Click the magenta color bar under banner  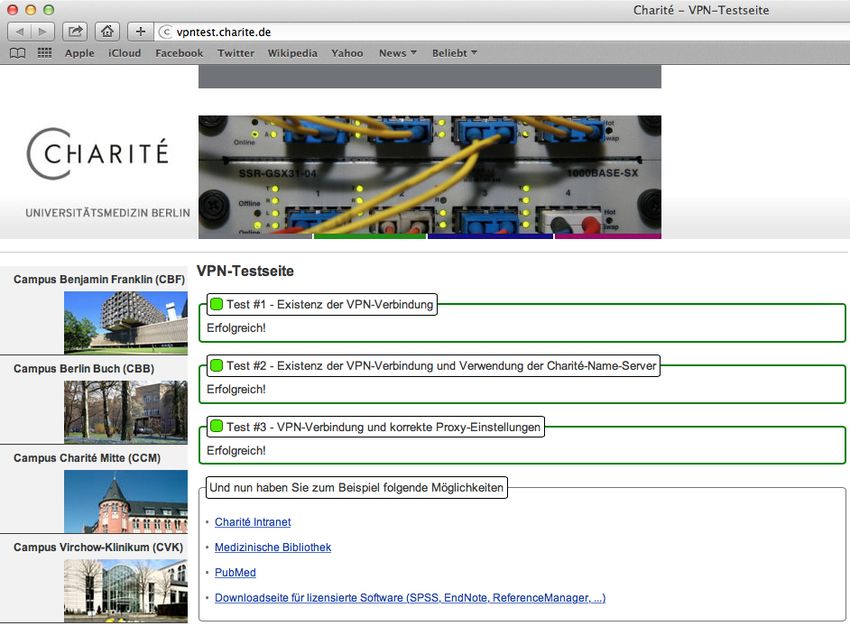608,236
